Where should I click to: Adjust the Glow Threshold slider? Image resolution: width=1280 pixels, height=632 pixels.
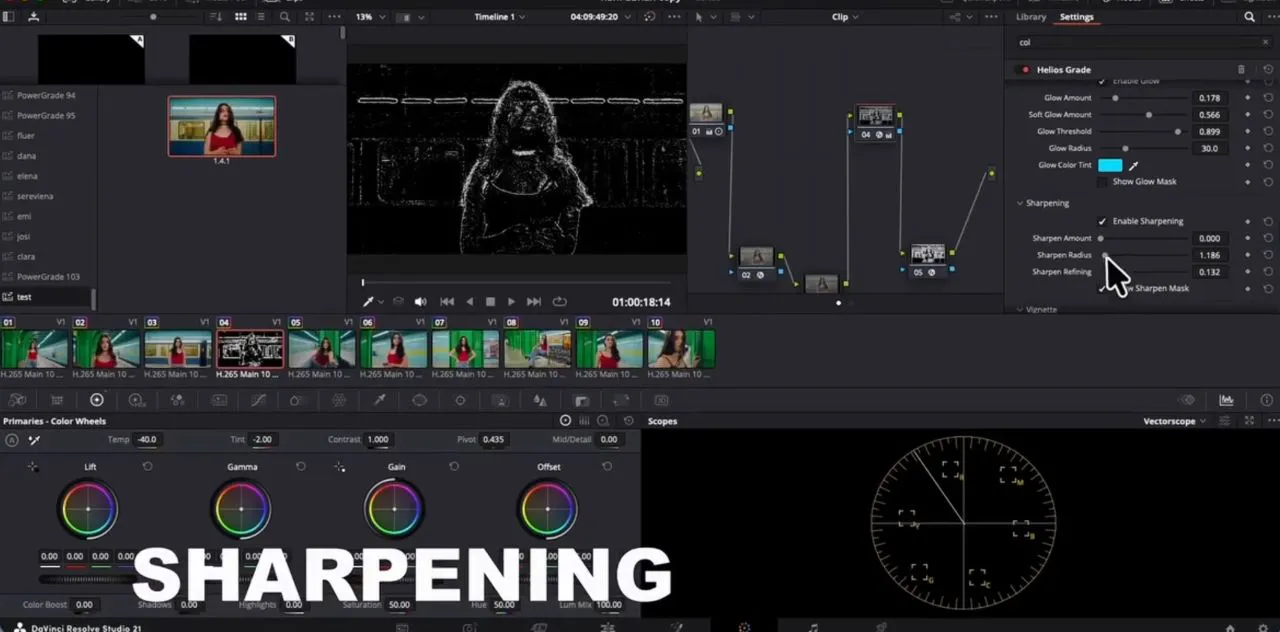click(x=1143, y=131)
